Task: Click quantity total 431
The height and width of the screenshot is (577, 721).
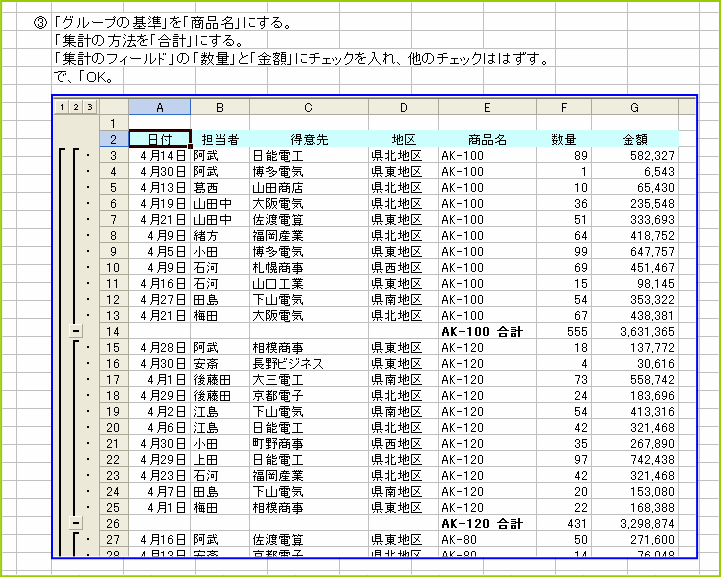Action: 564,523
